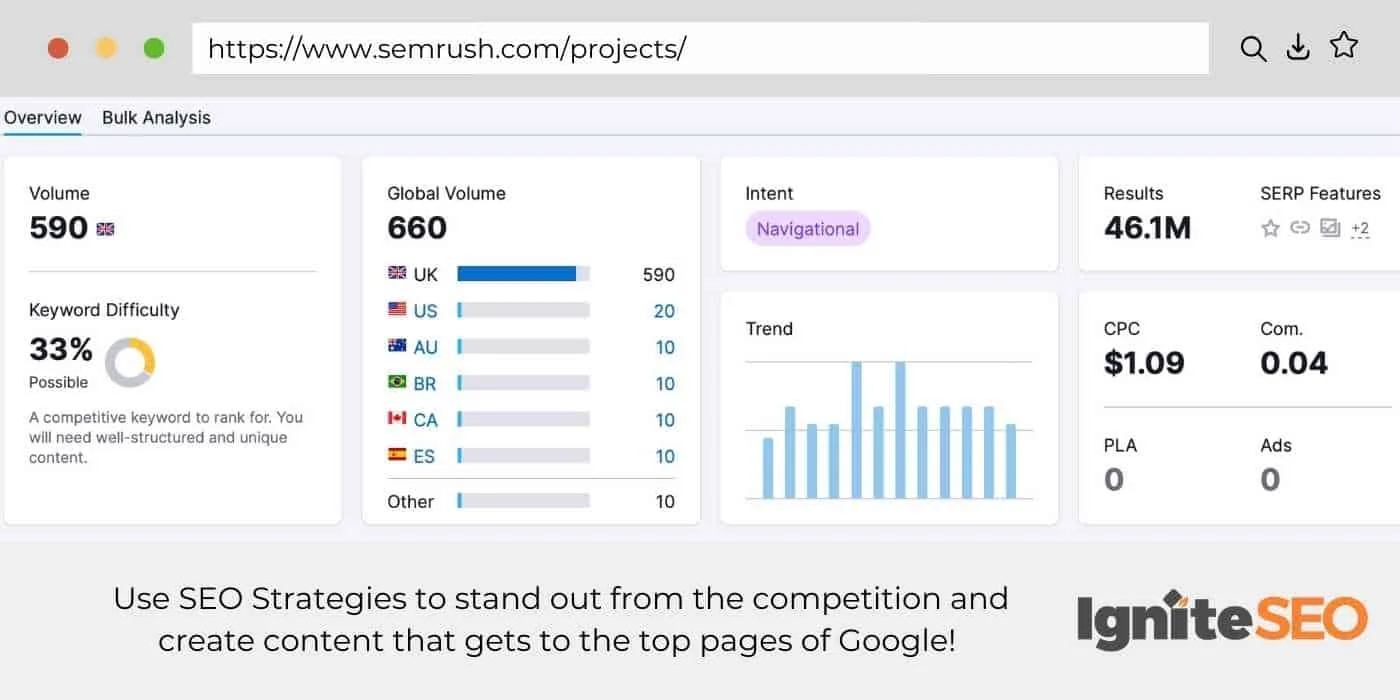Switch to the Overview tab
This screenshot has width=1400, height=700.
coord(42,117)
